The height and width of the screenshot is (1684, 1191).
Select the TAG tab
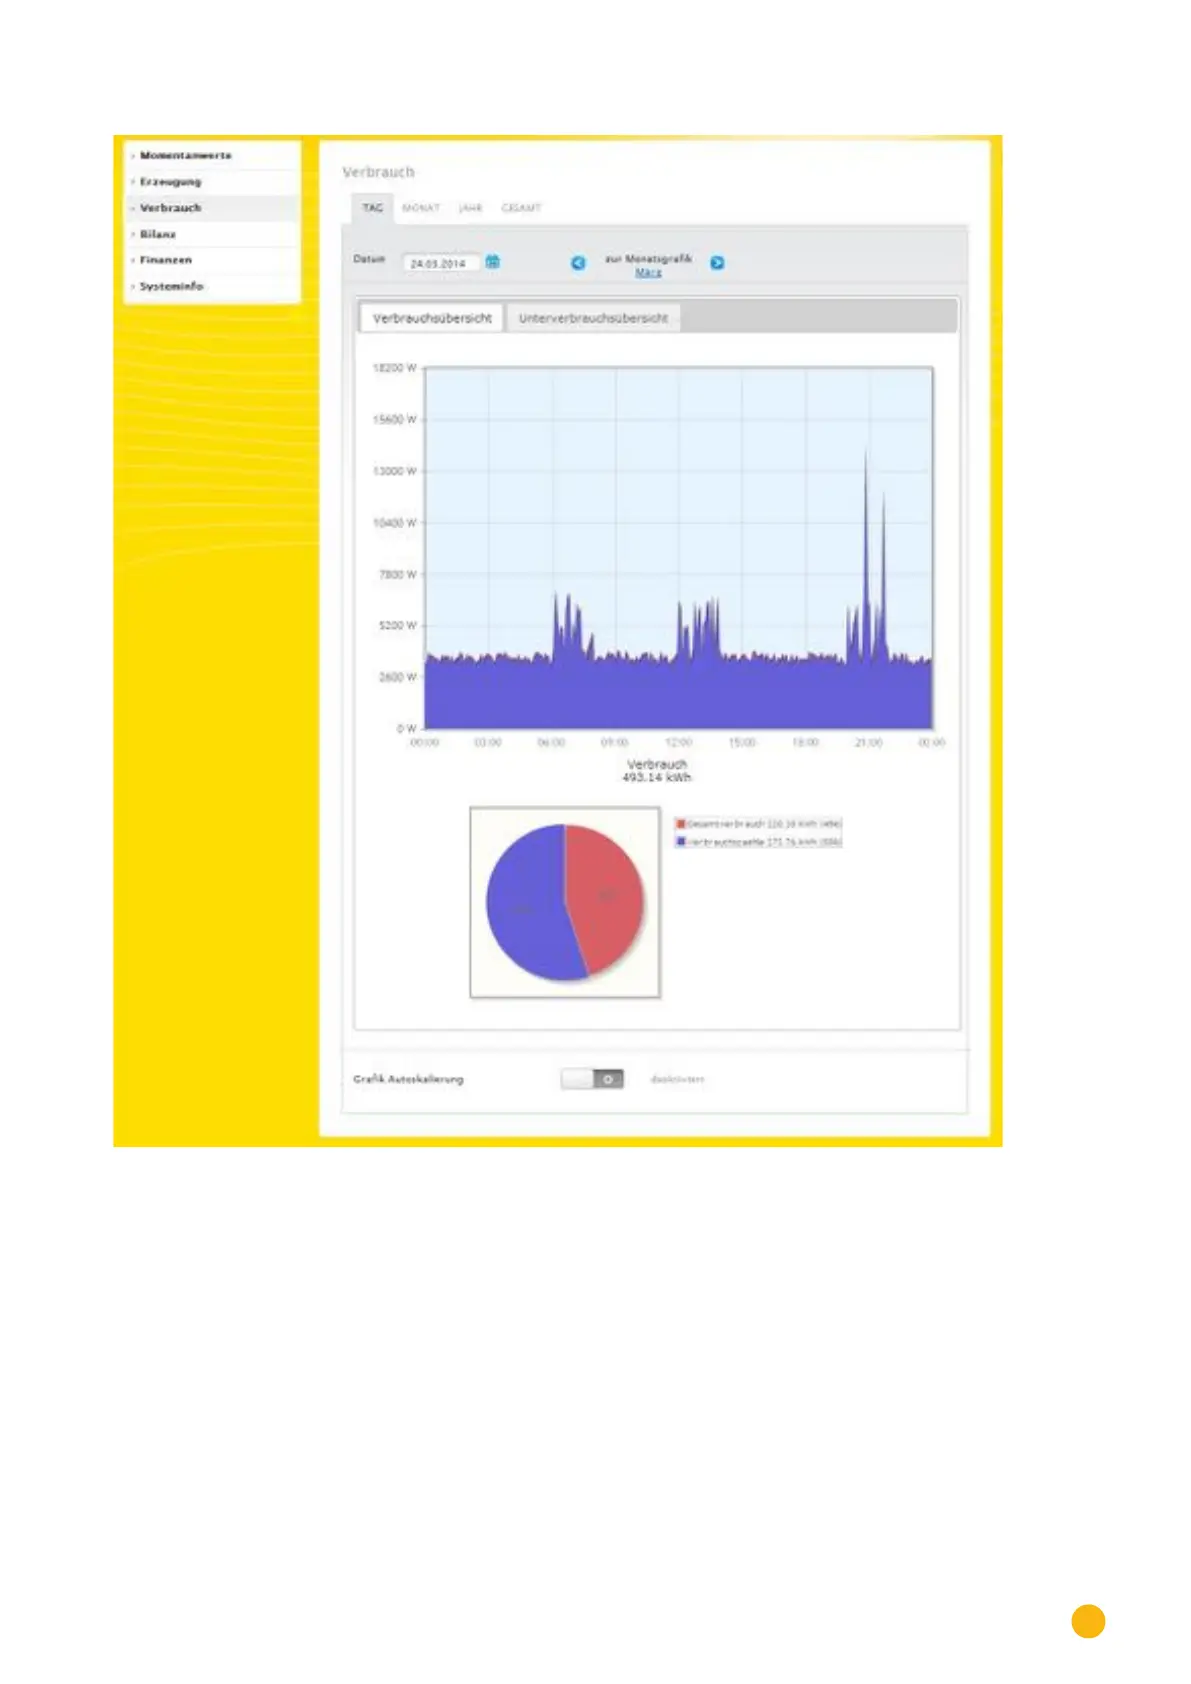tap(373, 208)
